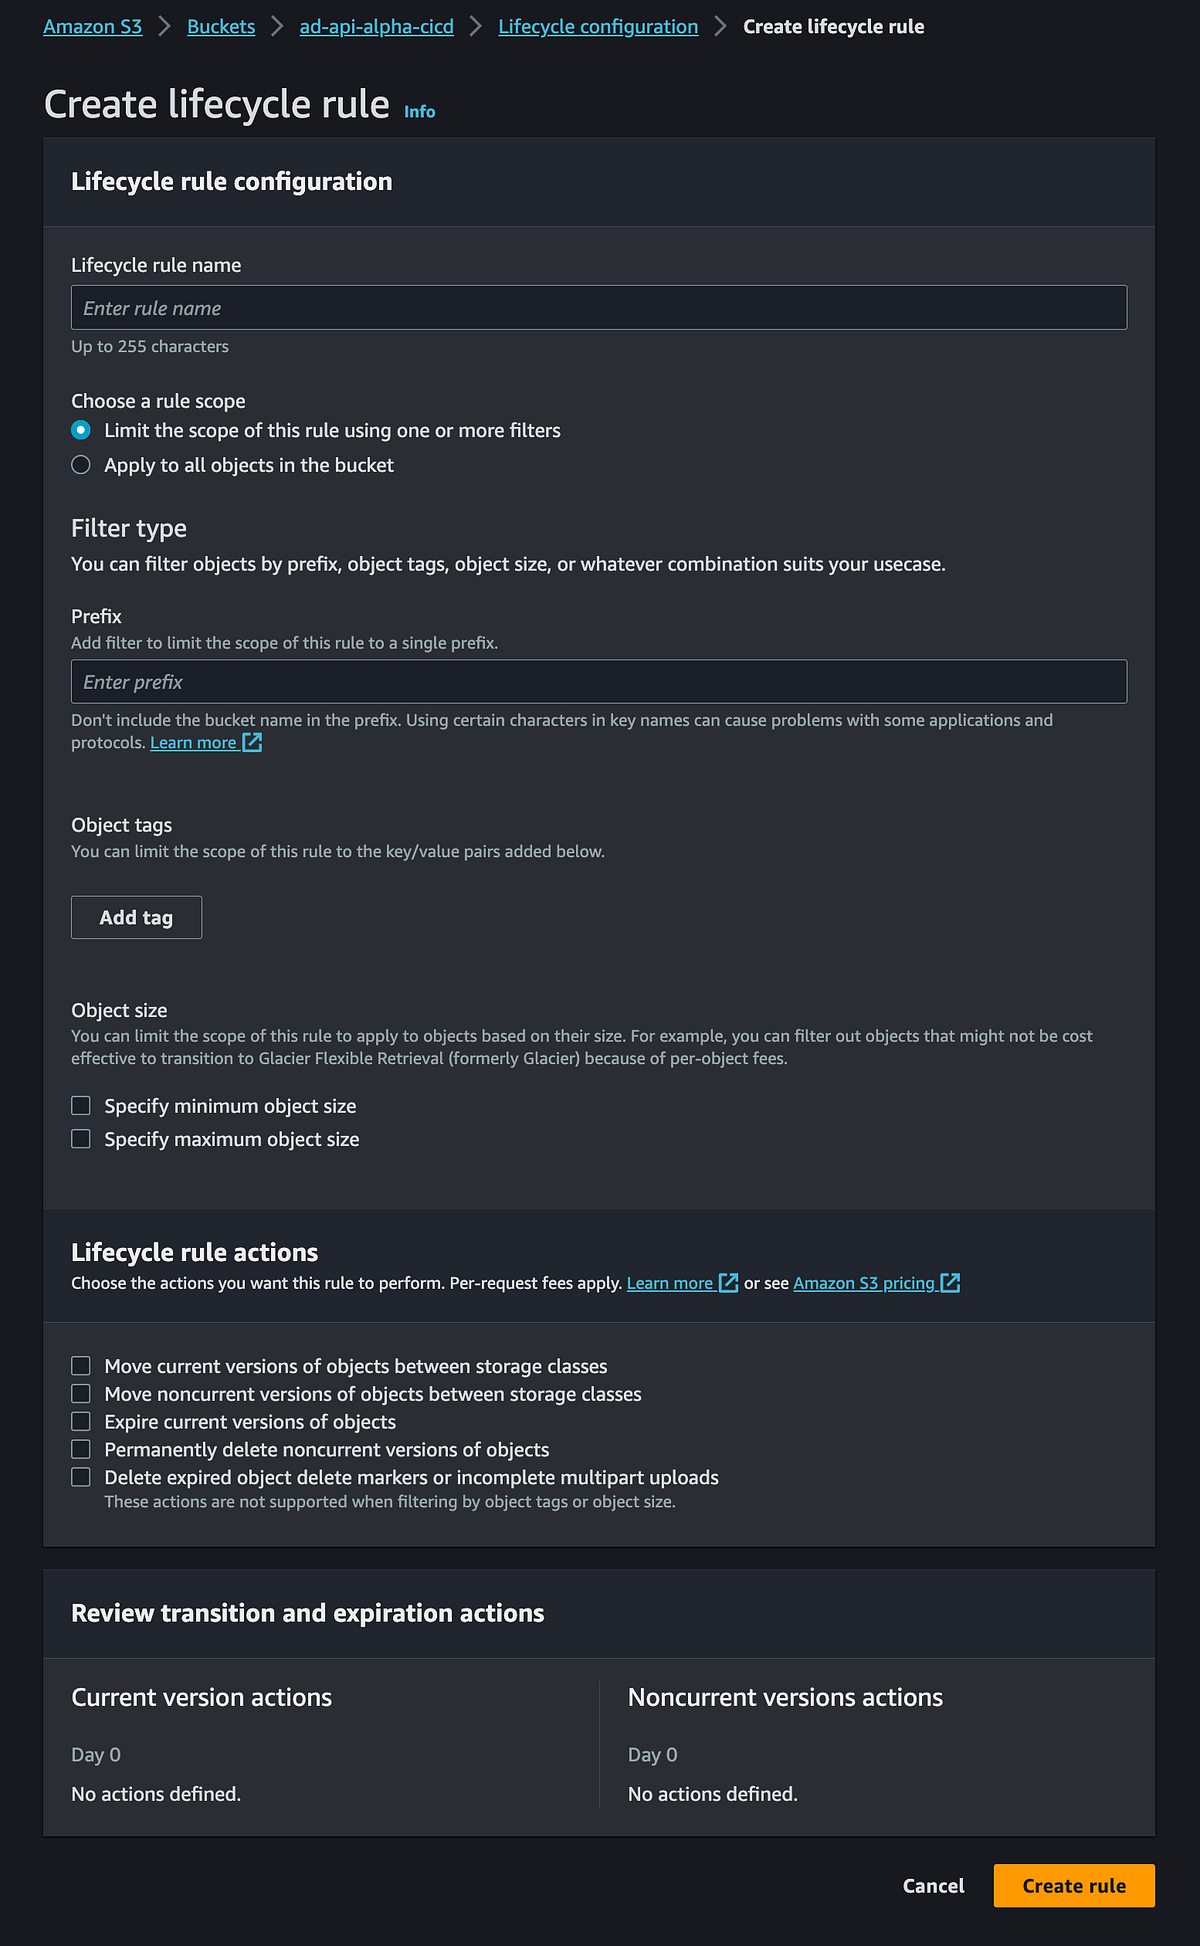
Task: Click the external link icon next to Learn more in Lifecycle rule actions
Action: coord(727,1282)
